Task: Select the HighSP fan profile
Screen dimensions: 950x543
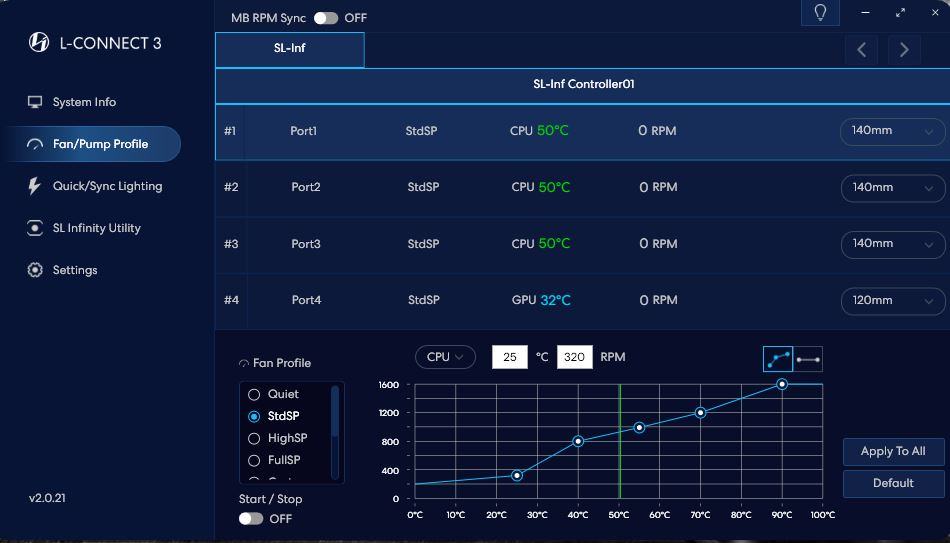Action: (254, 438)
